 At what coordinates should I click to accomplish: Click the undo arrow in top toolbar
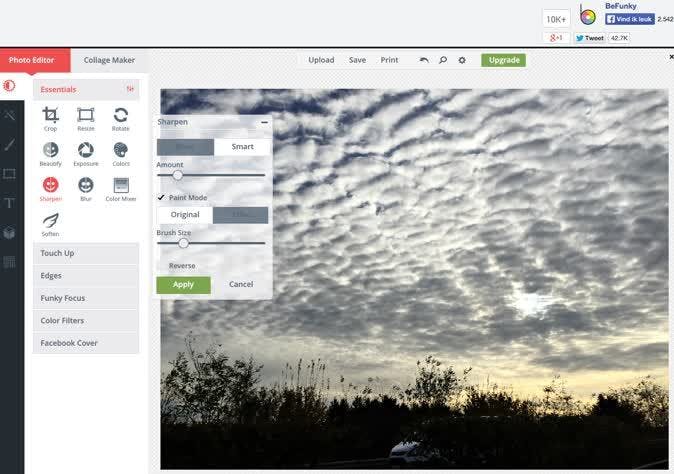tap(424, 60)
